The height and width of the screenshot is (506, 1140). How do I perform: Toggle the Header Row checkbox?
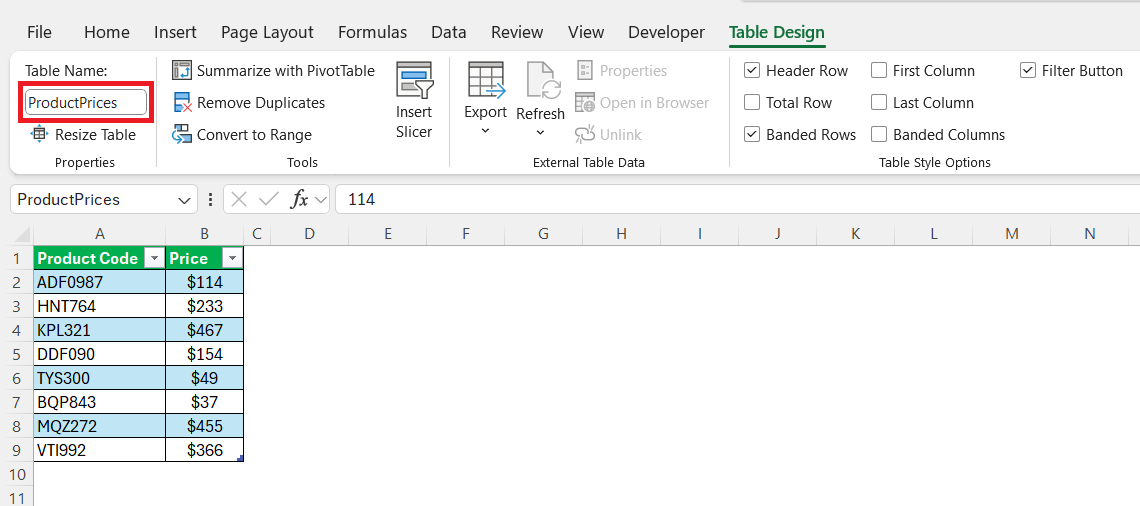tap(752, 71)
